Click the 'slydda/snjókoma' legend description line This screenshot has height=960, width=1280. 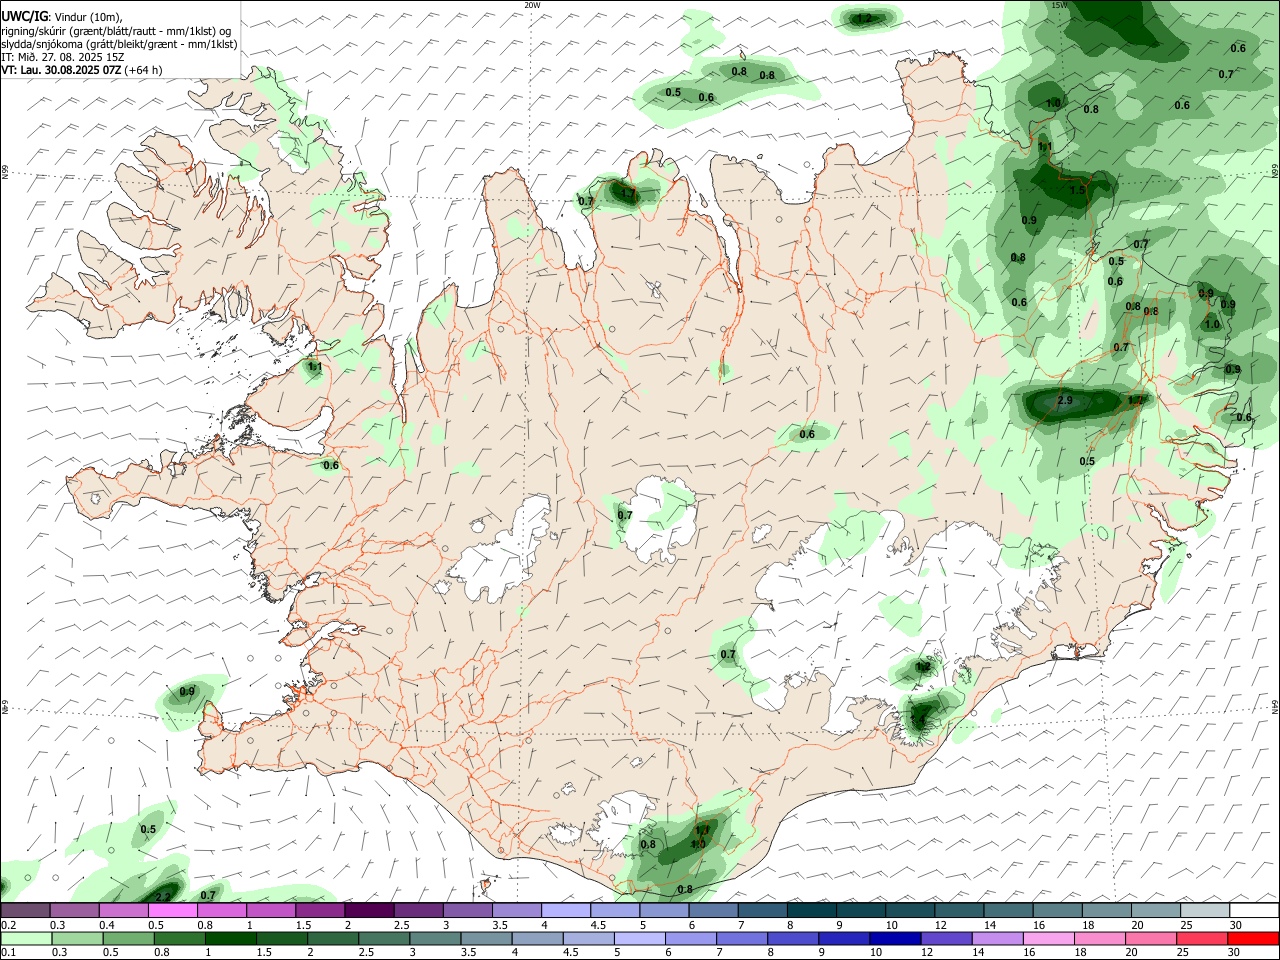tap(119, 44)
